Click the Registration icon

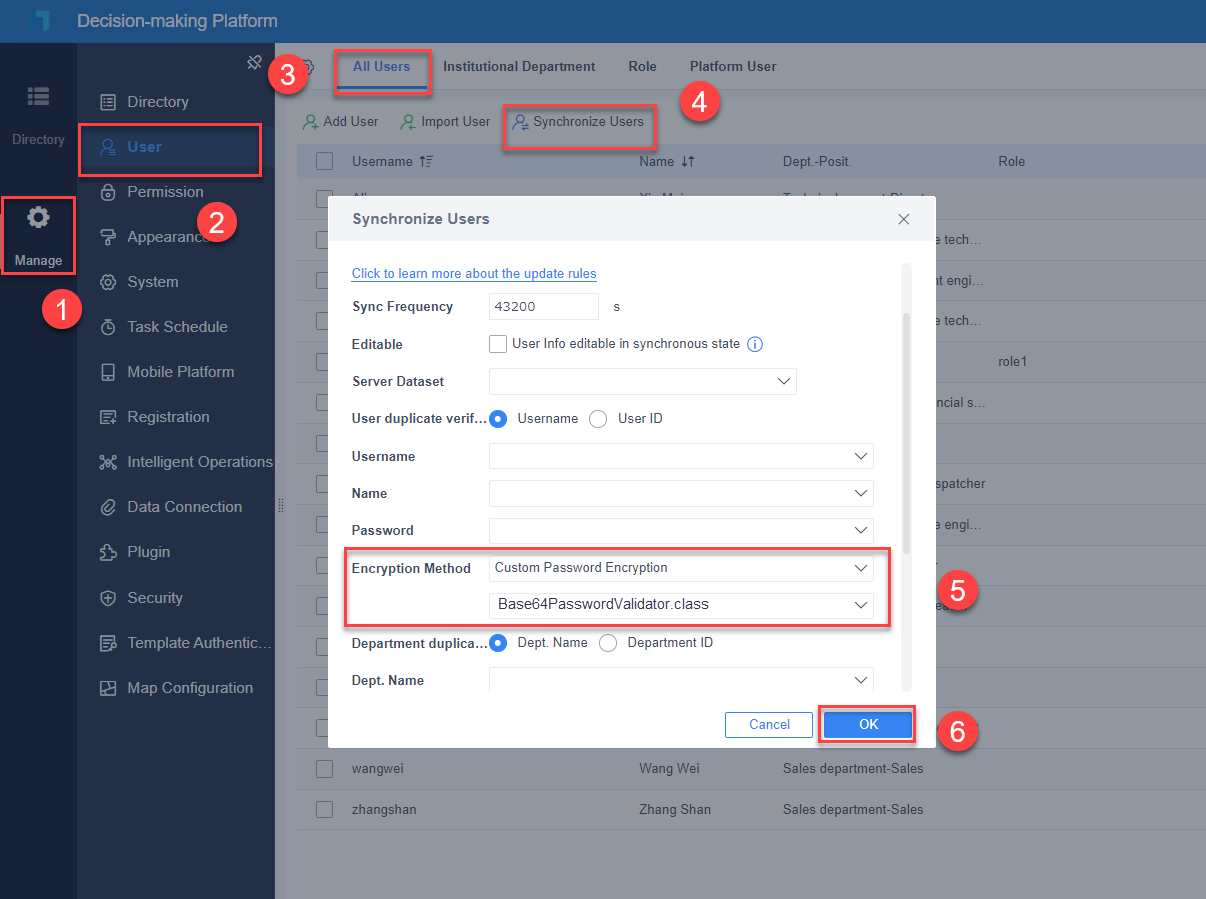point(108,417)
